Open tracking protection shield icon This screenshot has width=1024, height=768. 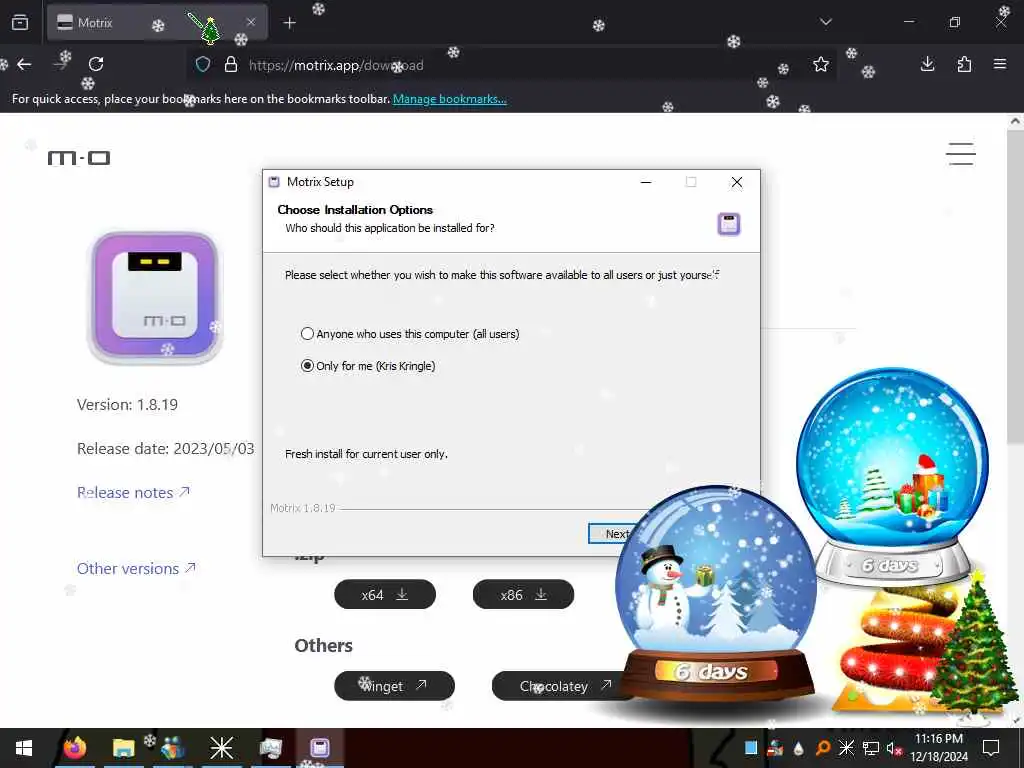click(x=203, y=65)
